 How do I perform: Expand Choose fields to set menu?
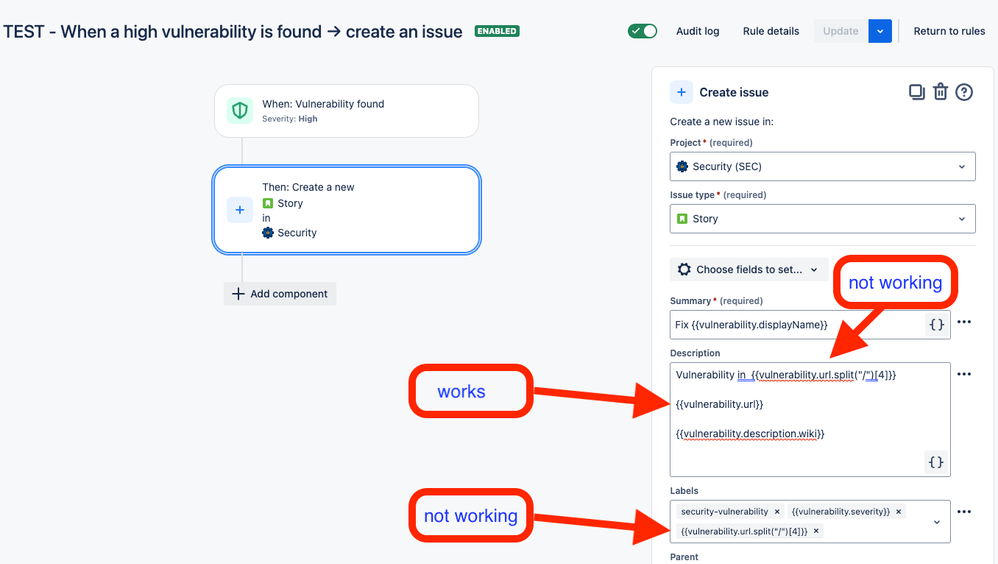748,269
